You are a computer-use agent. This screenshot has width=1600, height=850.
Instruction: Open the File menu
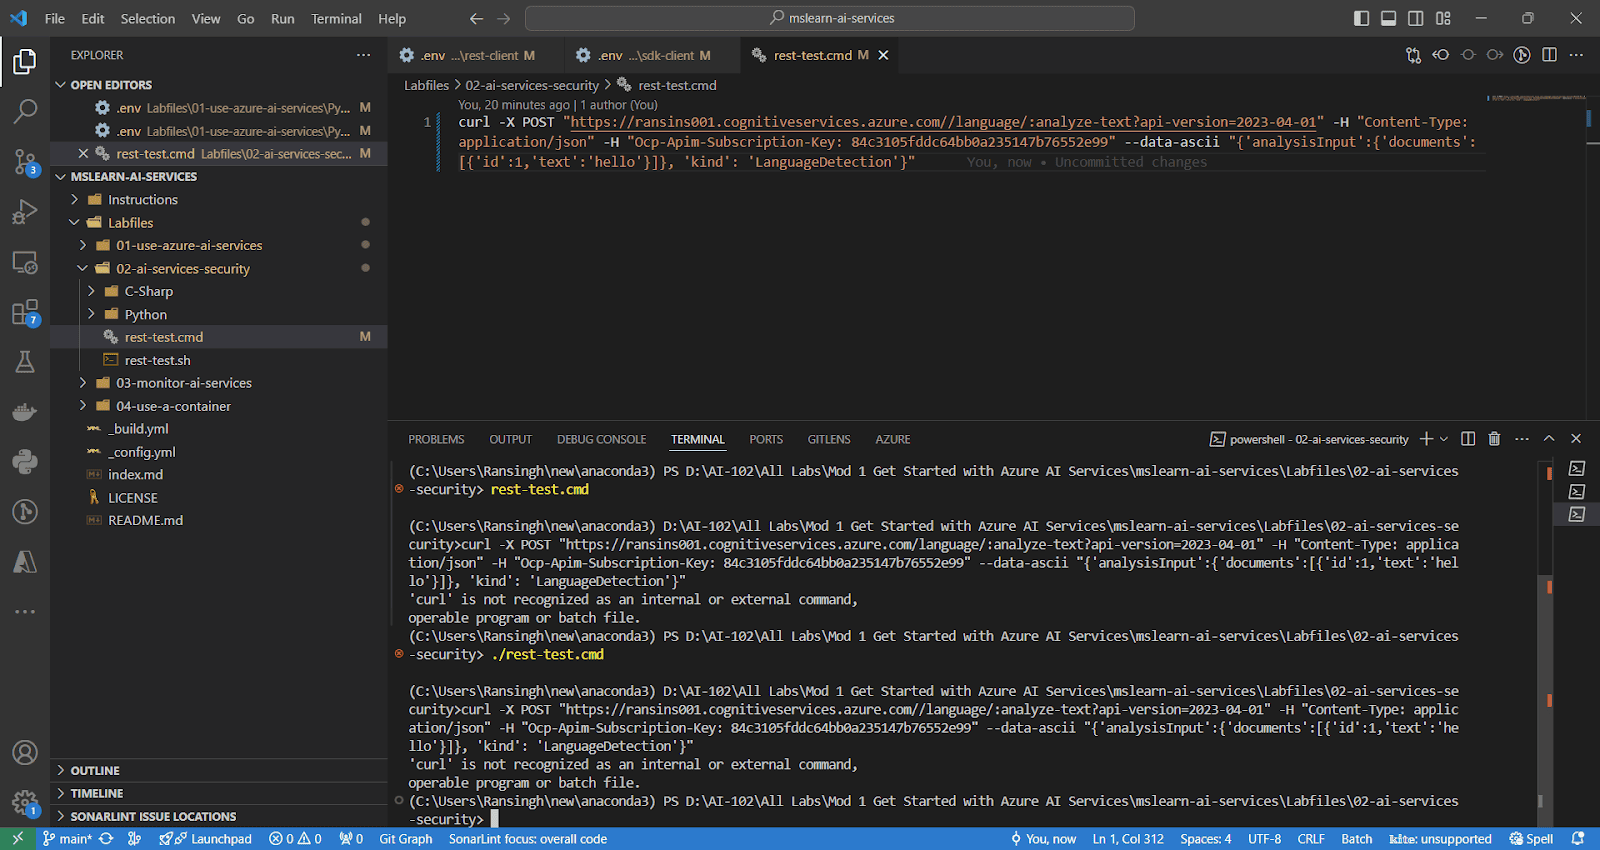(x=55, y=18)
